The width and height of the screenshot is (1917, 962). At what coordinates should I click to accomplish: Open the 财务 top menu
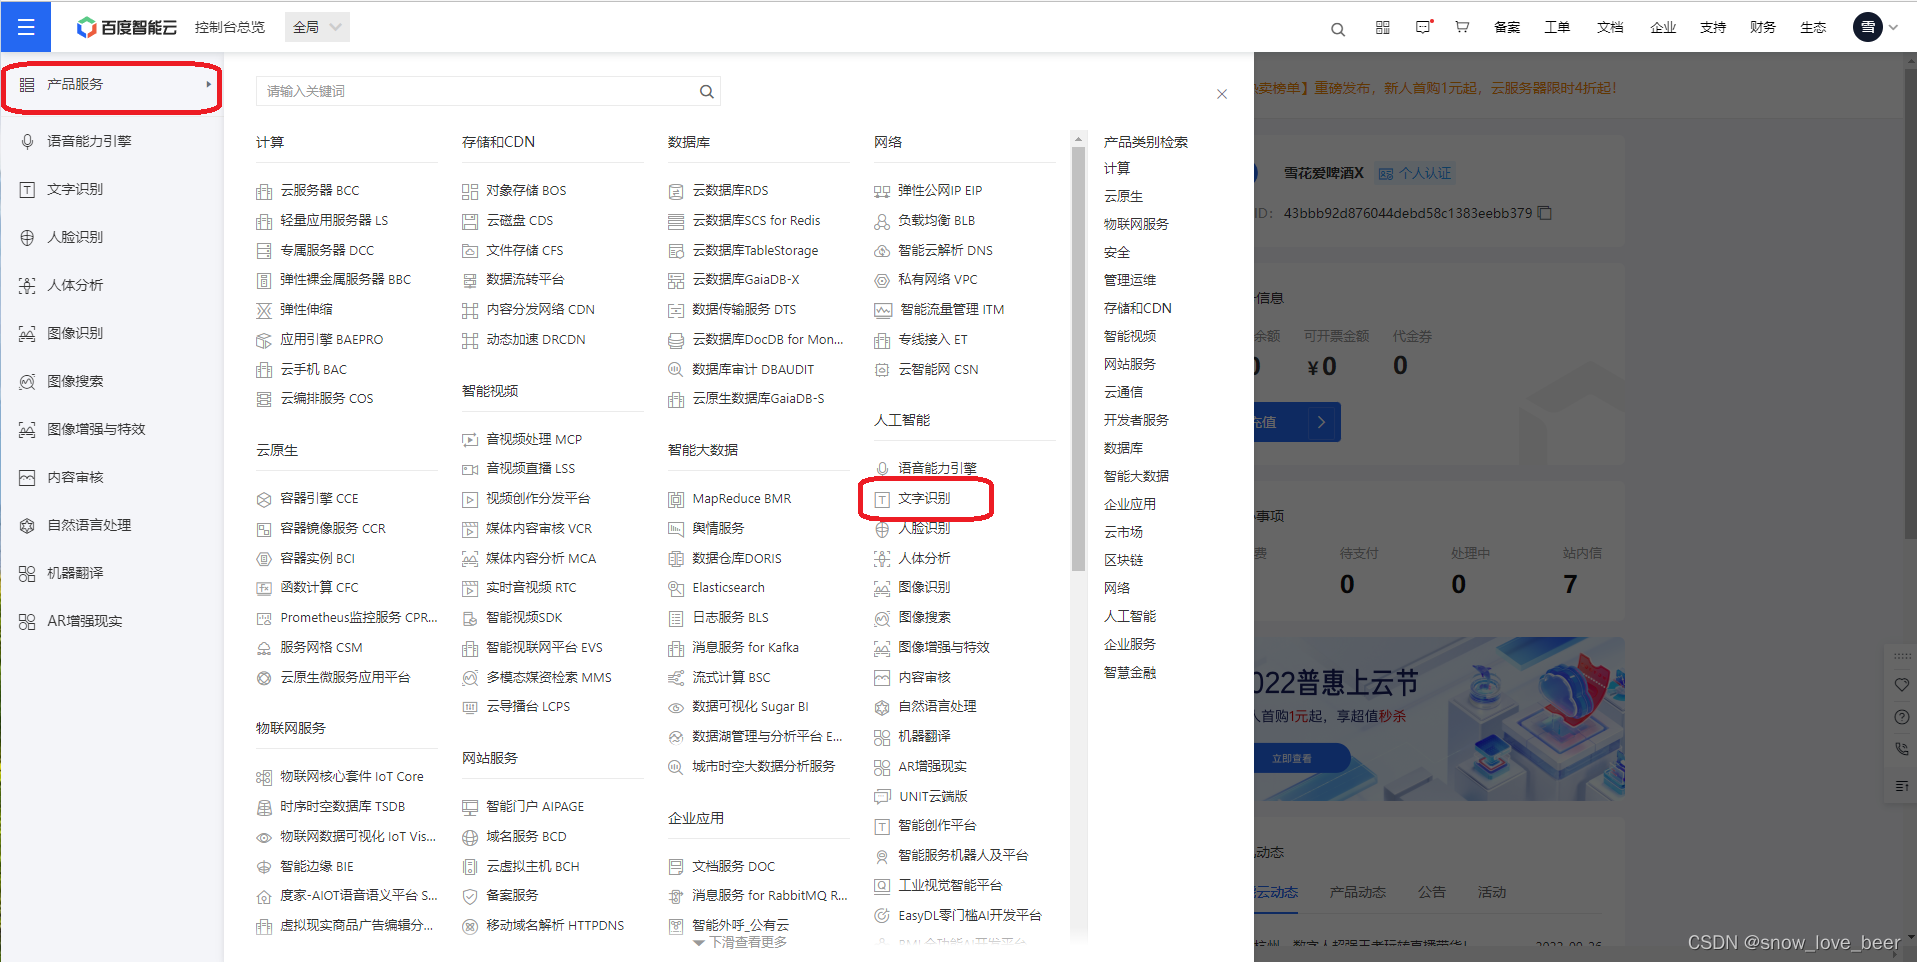(x=1763, y=27)
